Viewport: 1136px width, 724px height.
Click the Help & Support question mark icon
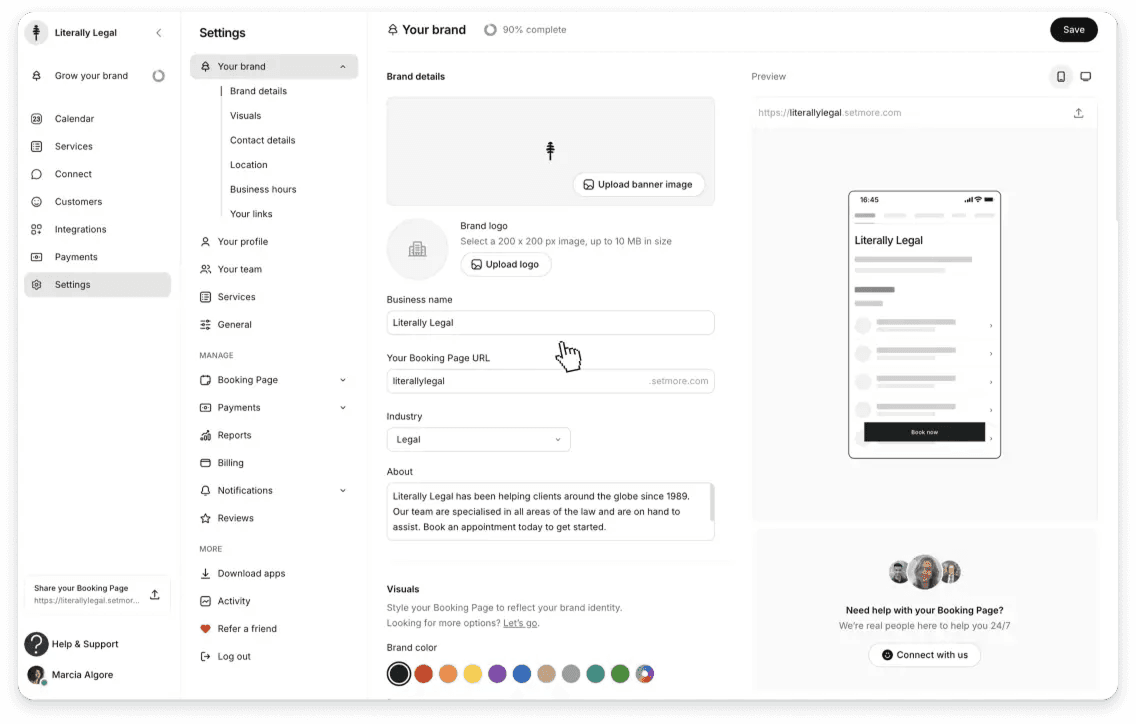pos(36,644)
